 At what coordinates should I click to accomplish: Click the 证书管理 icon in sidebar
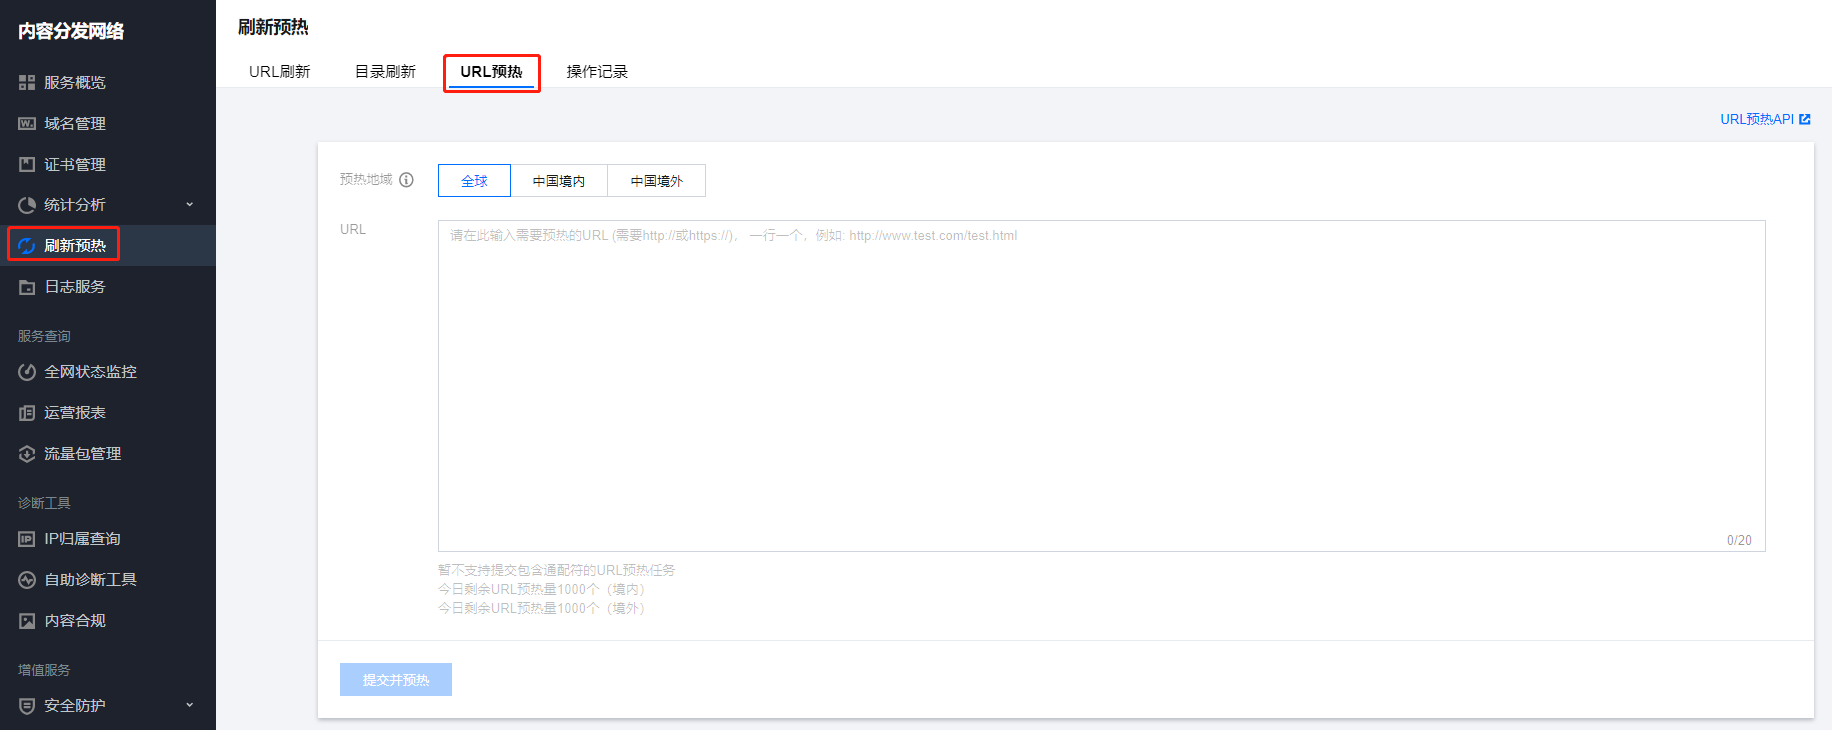click(x=27, y=164)
